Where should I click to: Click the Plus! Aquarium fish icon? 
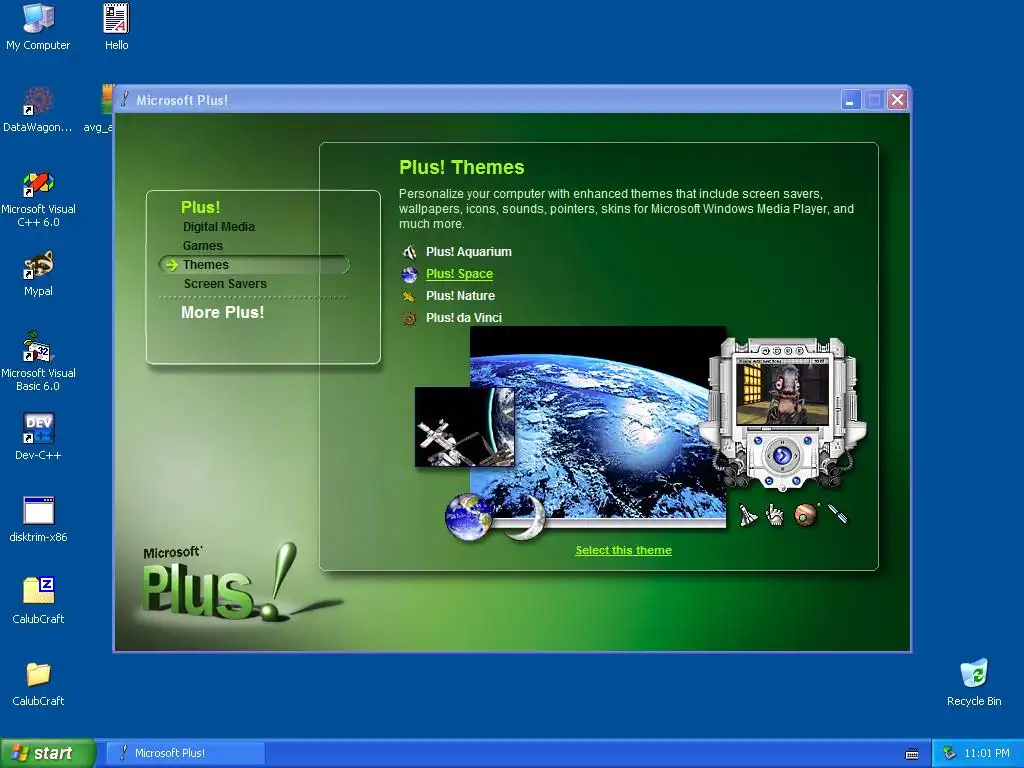(409, 252)
